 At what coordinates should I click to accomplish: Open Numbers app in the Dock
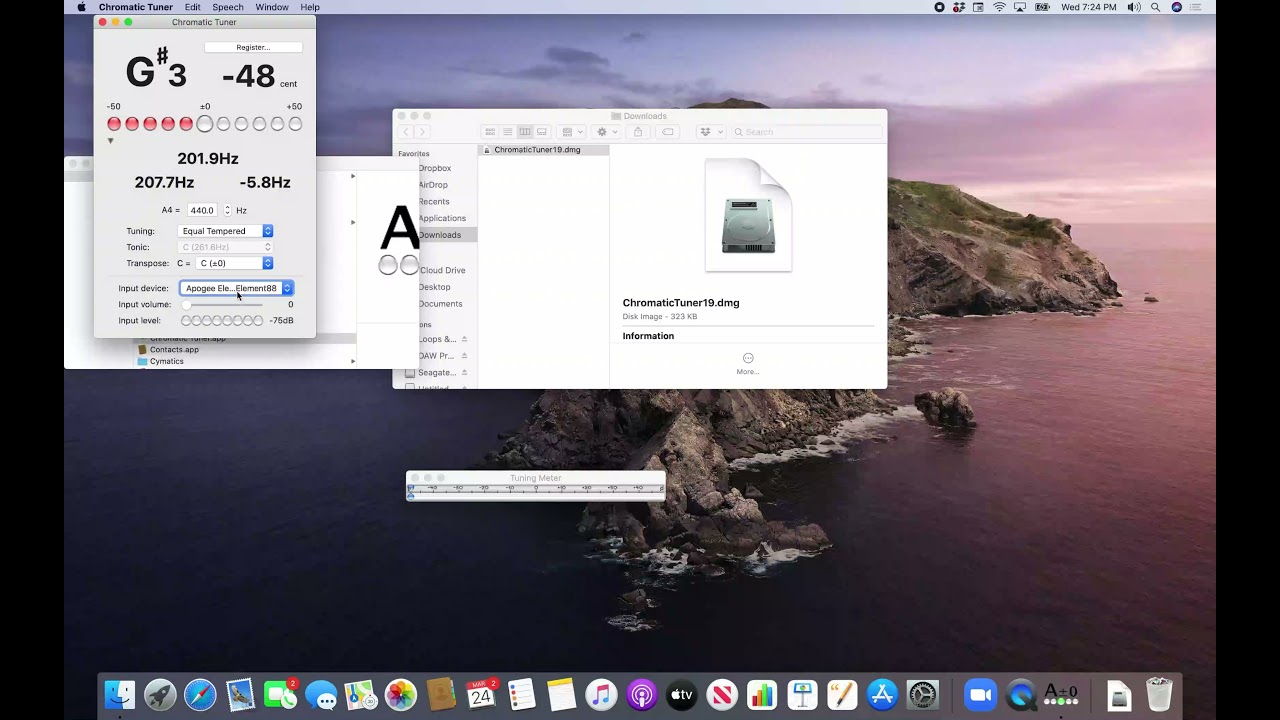(x=762, y=695)
